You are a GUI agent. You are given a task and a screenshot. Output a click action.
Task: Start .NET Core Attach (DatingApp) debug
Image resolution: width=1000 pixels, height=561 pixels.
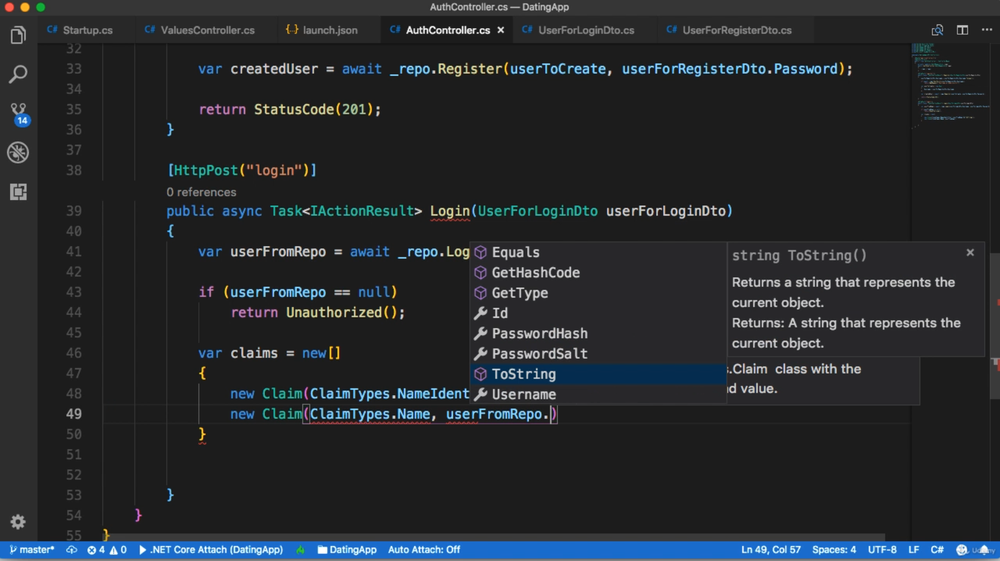210,550
